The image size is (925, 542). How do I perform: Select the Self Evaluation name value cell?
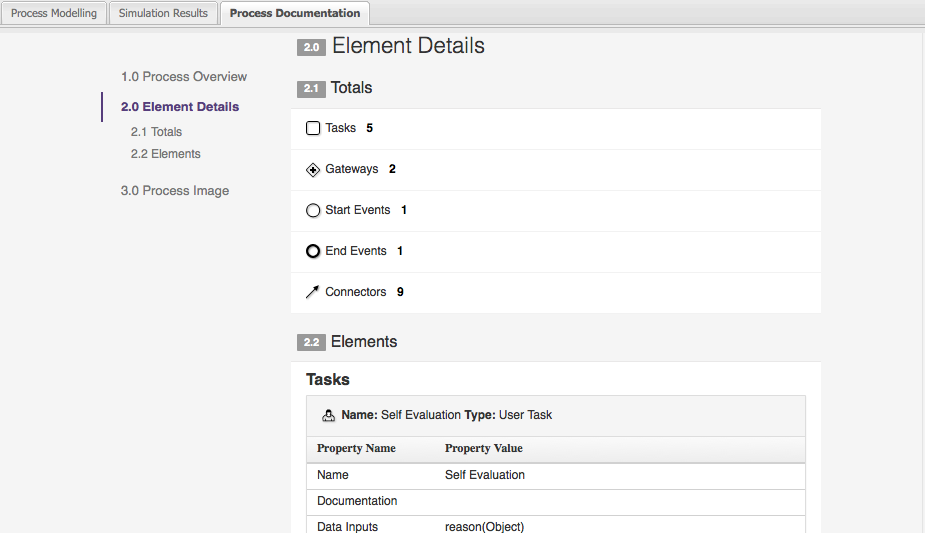click(485, 475)
